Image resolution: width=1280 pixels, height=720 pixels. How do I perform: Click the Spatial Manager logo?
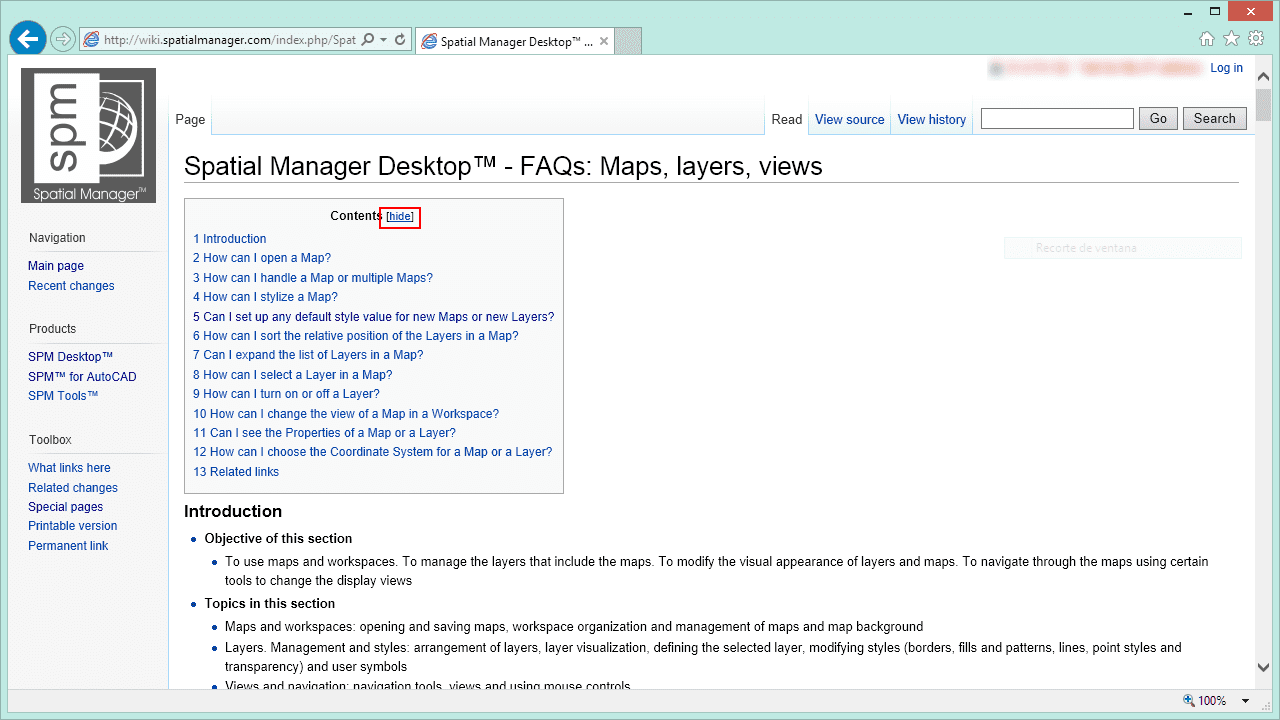(88, 135)
